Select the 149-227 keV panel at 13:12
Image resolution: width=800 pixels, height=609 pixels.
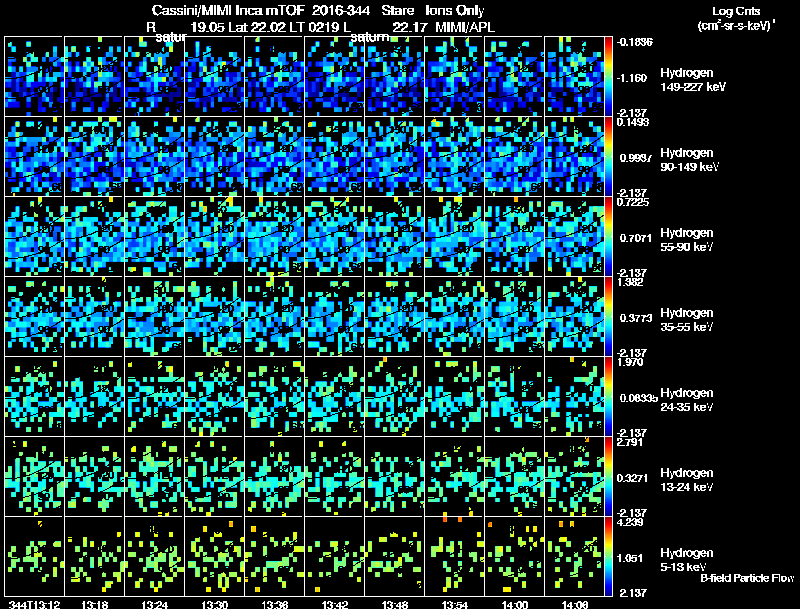click(x=34, y=77)
